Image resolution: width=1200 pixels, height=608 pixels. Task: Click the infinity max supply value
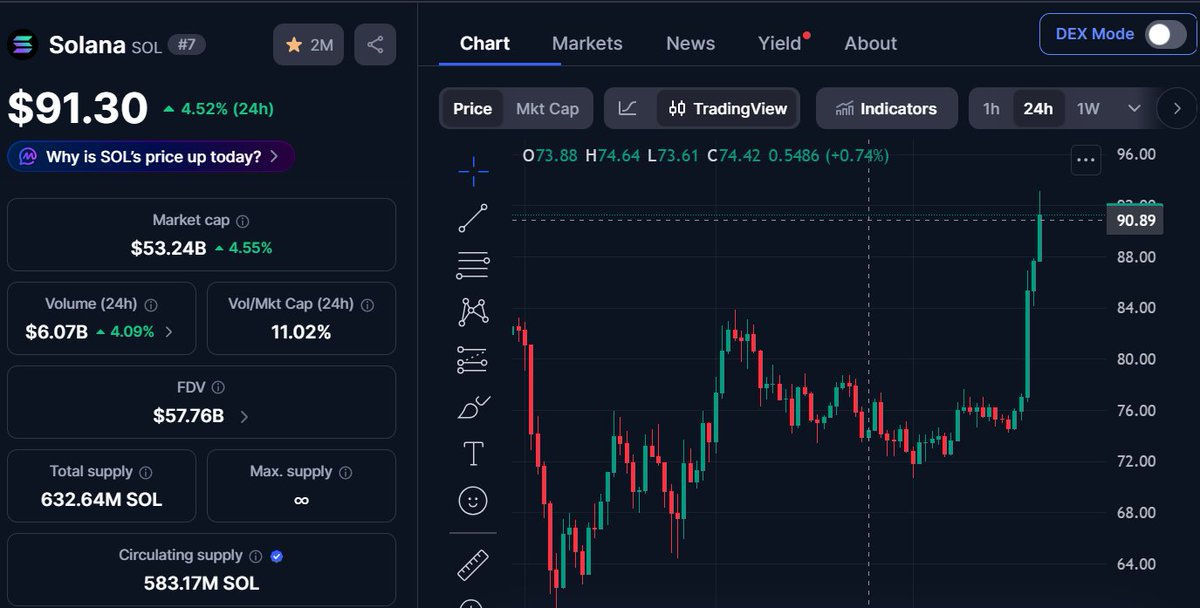(x=301, y=499)
